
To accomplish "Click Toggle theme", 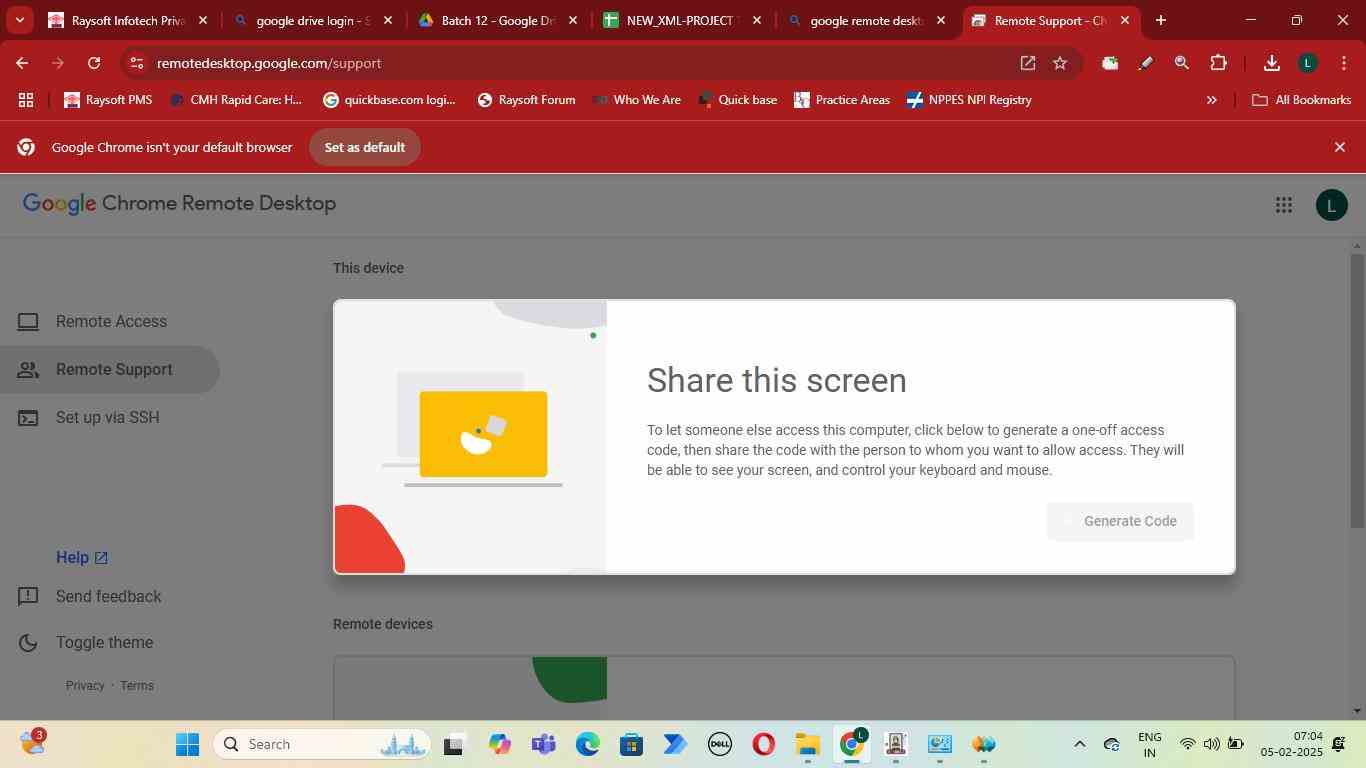I will point(86,642).
